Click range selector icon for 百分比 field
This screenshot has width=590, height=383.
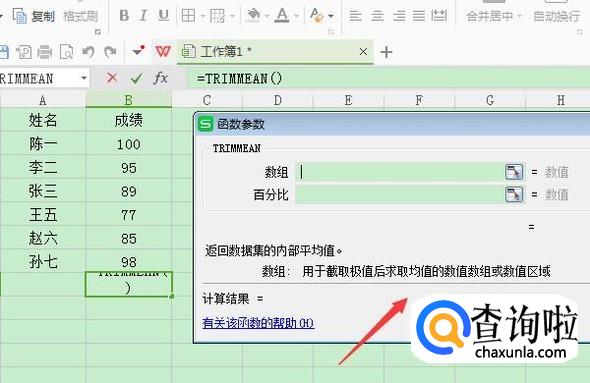pyautogui.click(x=514, y=195)
